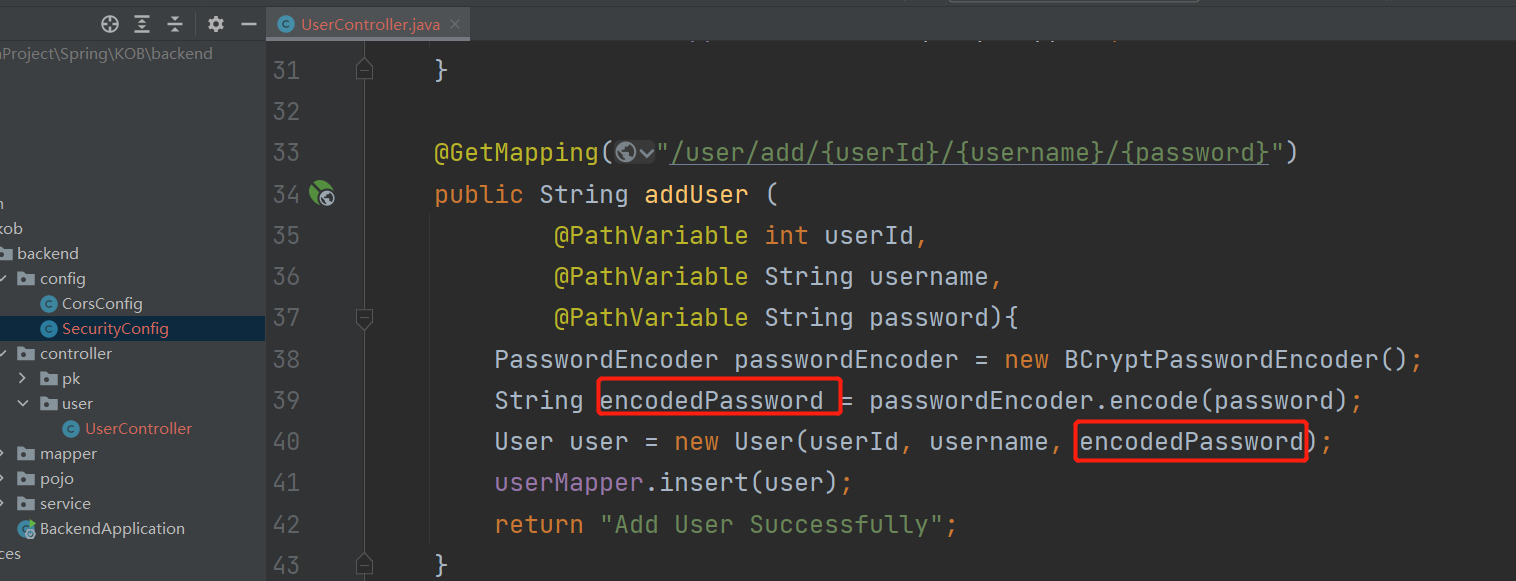Click the locate-in-project target icon

(110, 24)
